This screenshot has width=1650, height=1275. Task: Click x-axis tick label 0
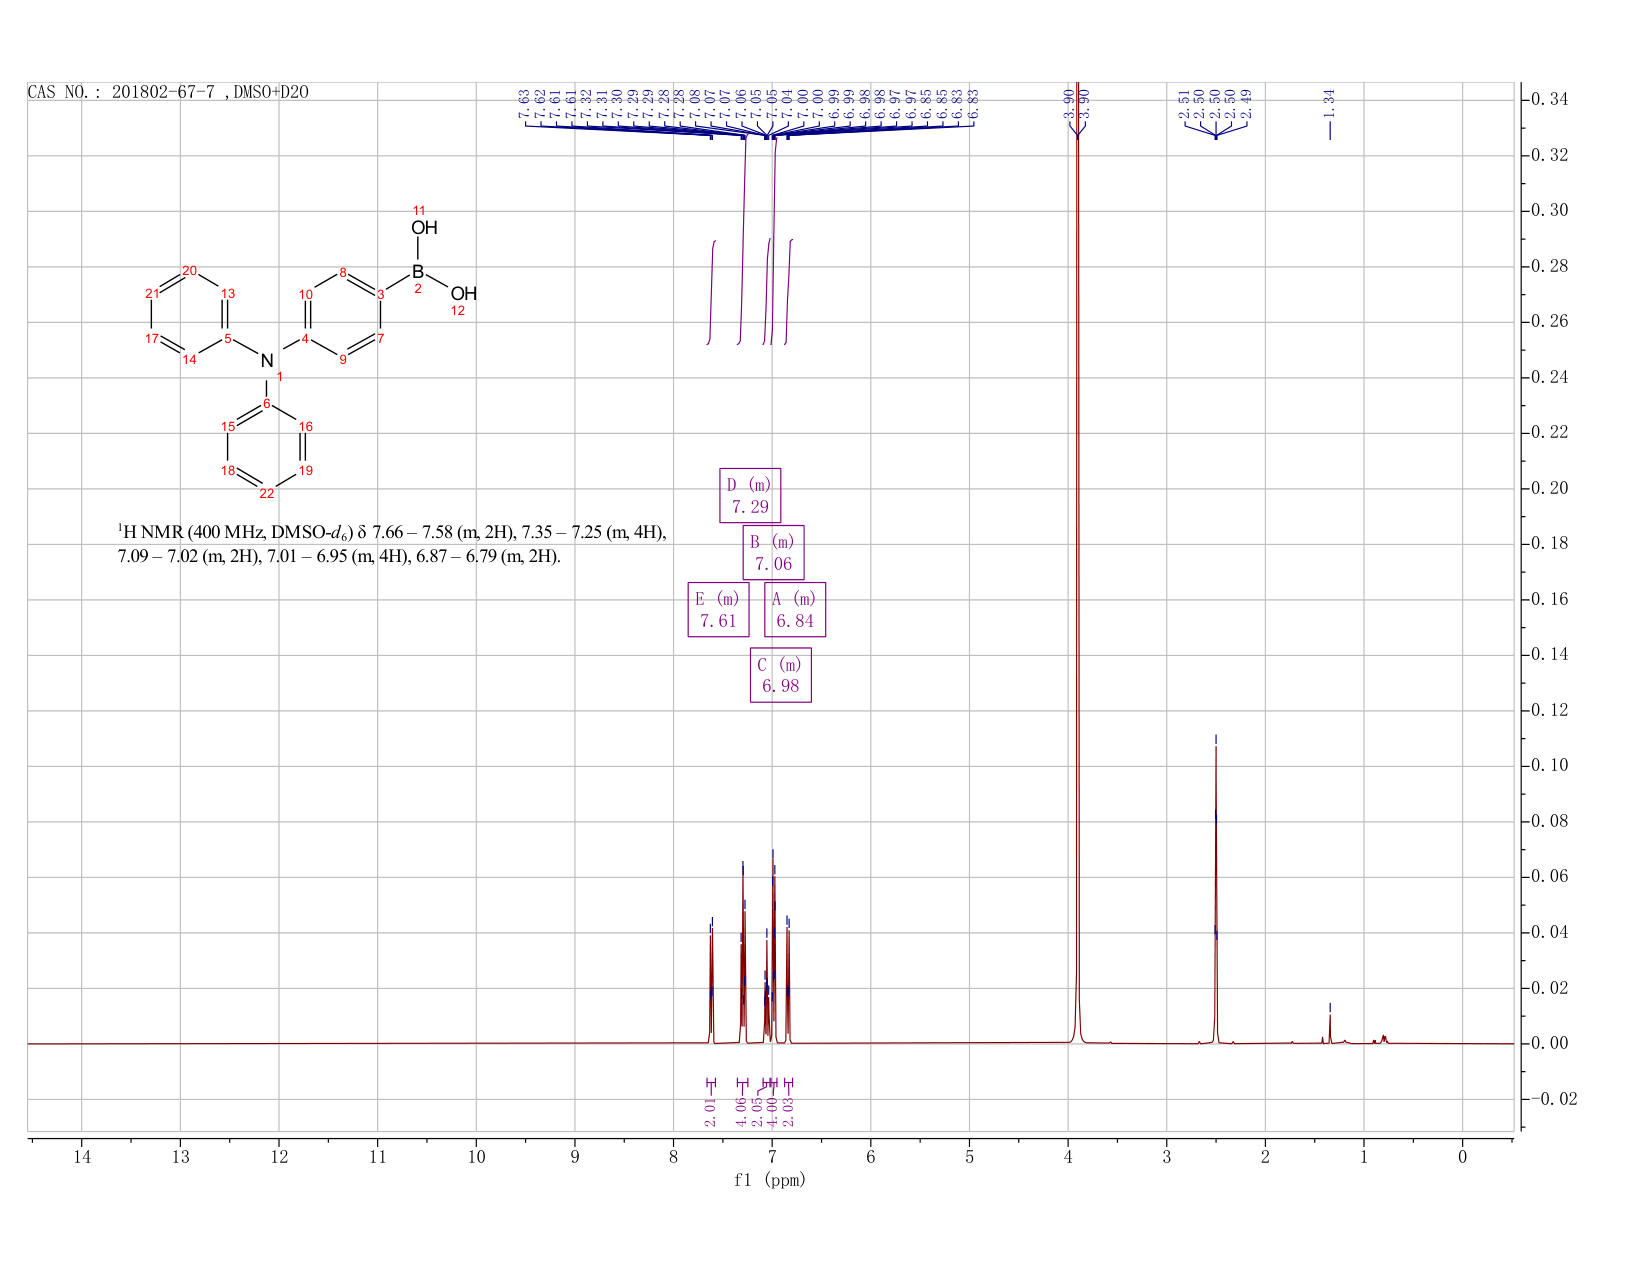[x=1463, y=1156]
